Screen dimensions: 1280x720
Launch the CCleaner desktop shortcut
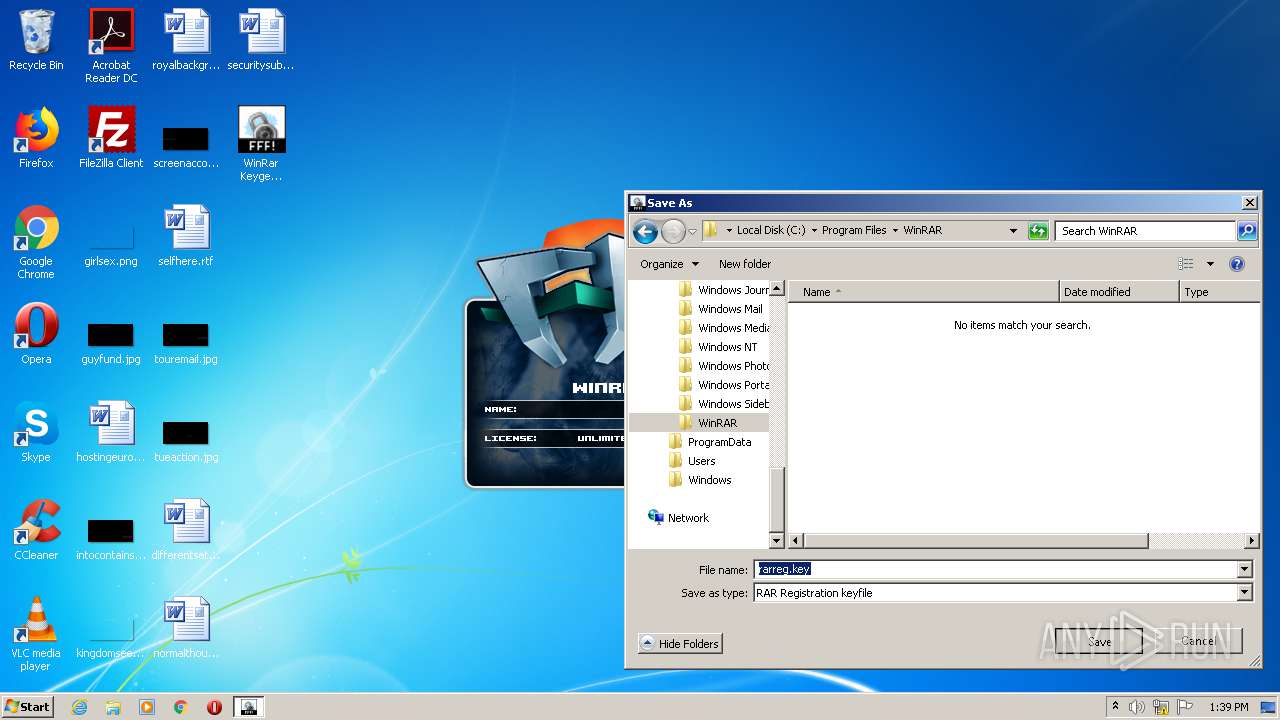(x=36, y=531)
